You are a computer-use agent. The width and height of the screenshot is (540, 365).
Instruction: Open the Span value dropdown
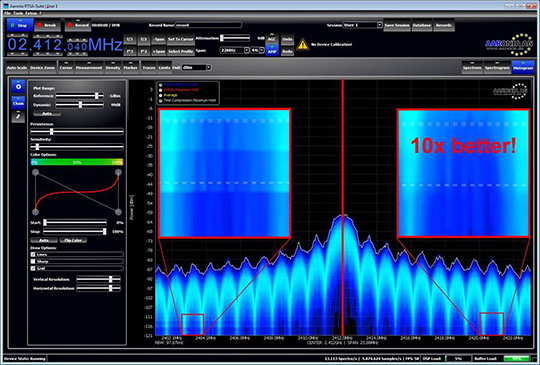(235, 51)
